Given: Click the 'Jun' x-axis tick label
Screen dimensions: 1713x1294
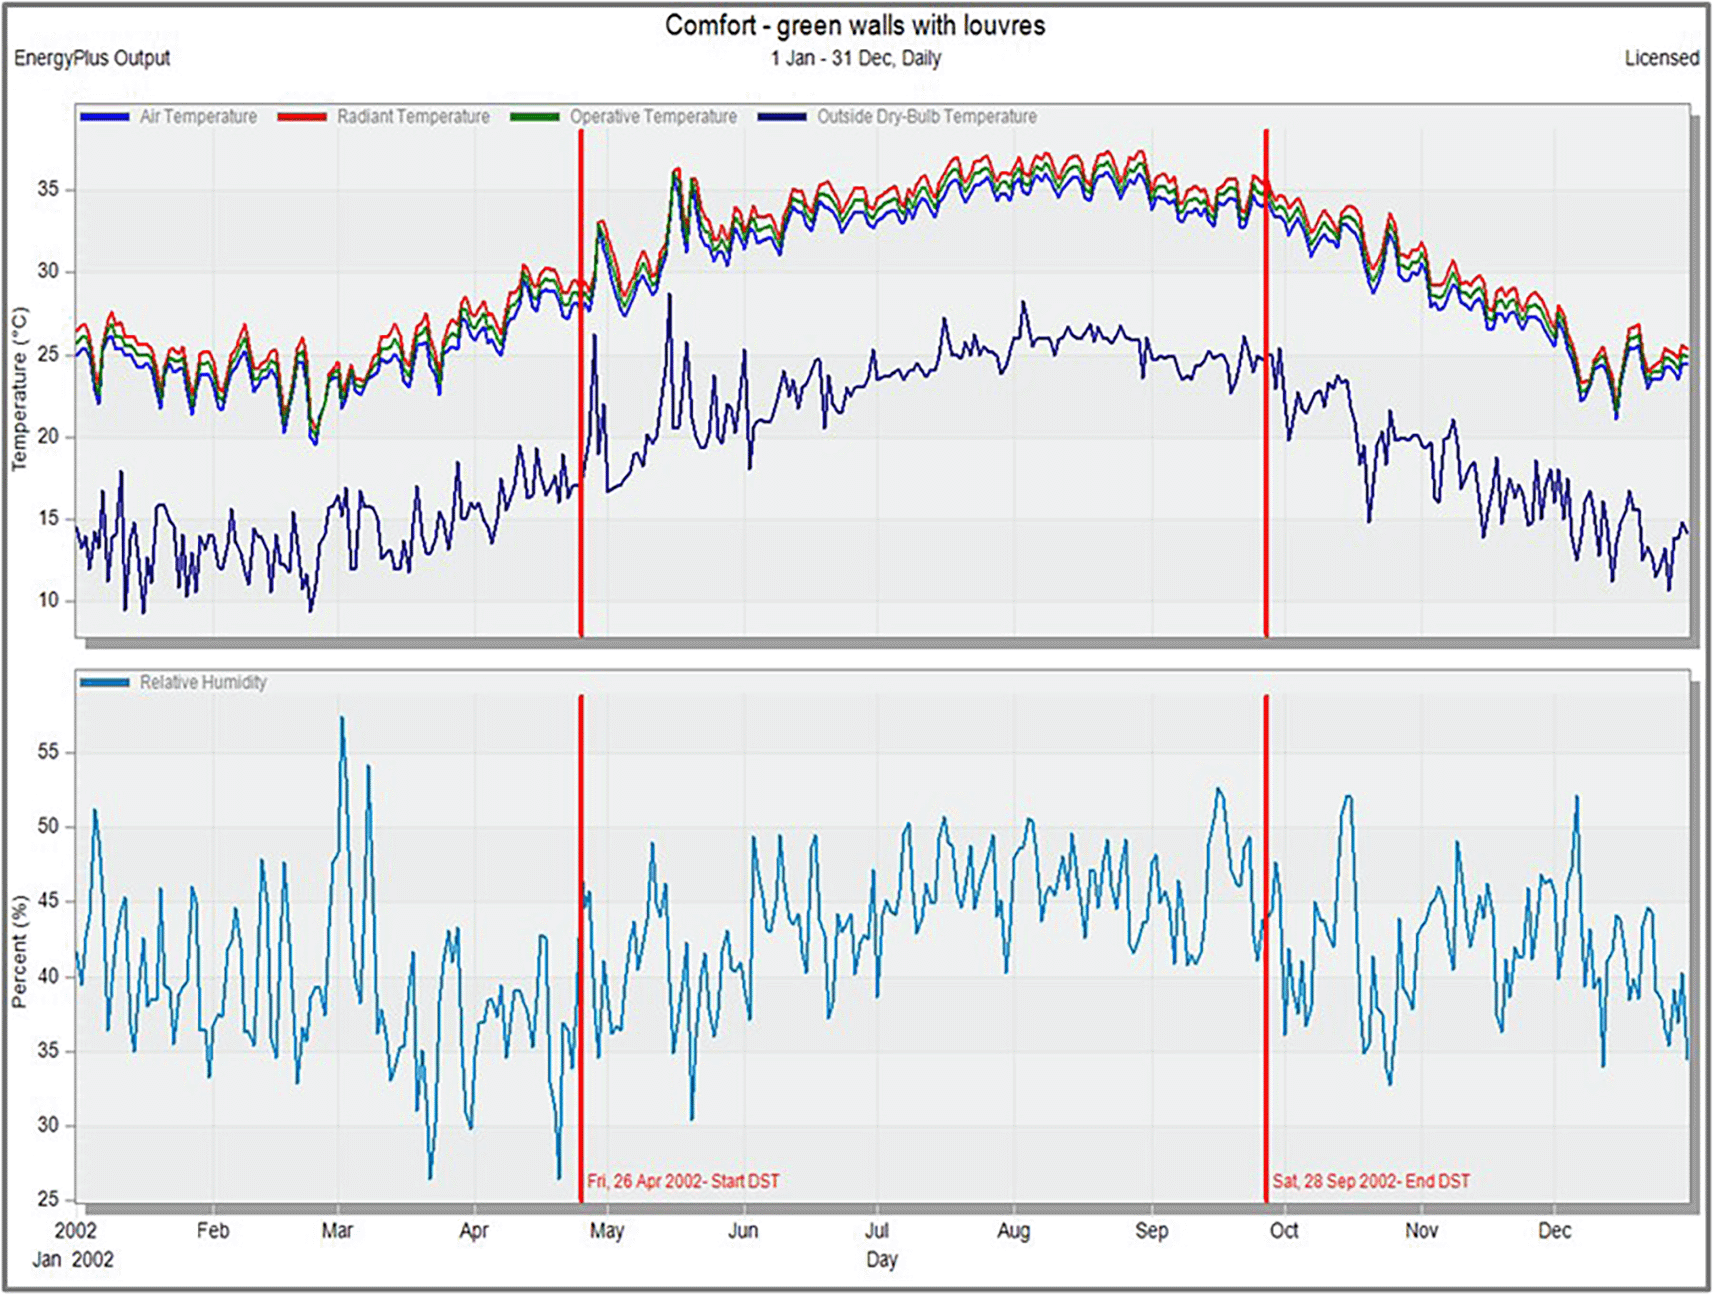Looking at the screenshot, I should click(x=742, y=1230).
